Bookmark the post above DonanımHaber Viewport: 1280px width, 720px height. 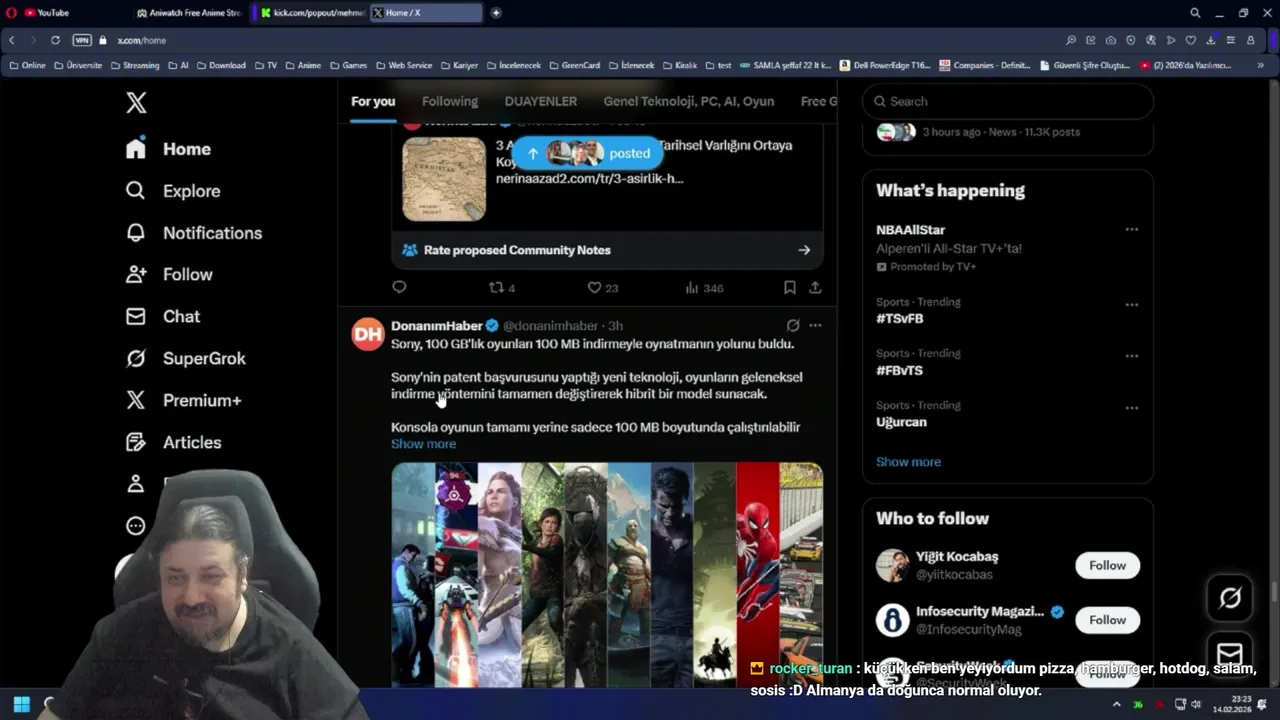click(x=789, y=287)
